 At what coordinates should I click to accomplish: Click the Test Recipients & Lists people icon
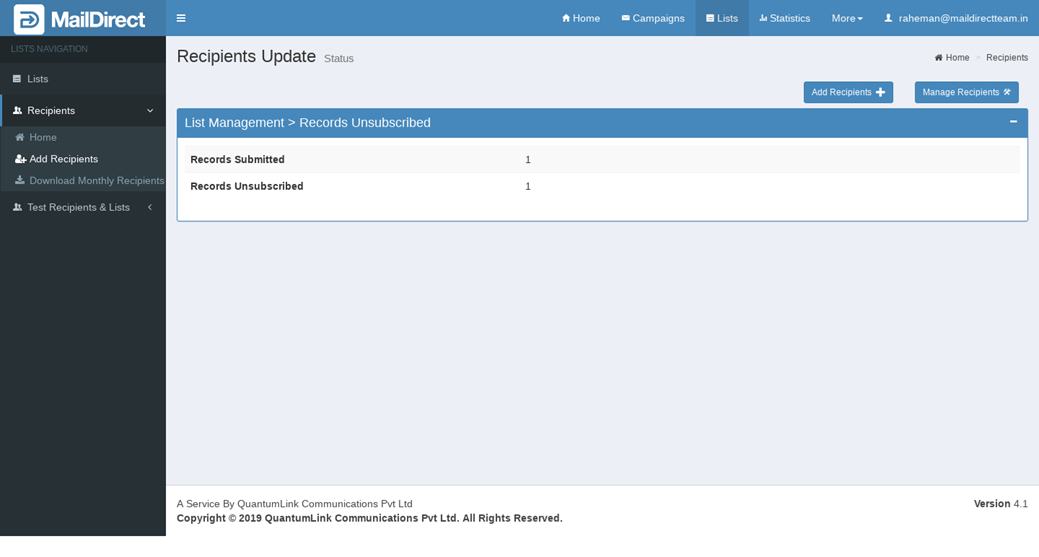pos(17,207)
